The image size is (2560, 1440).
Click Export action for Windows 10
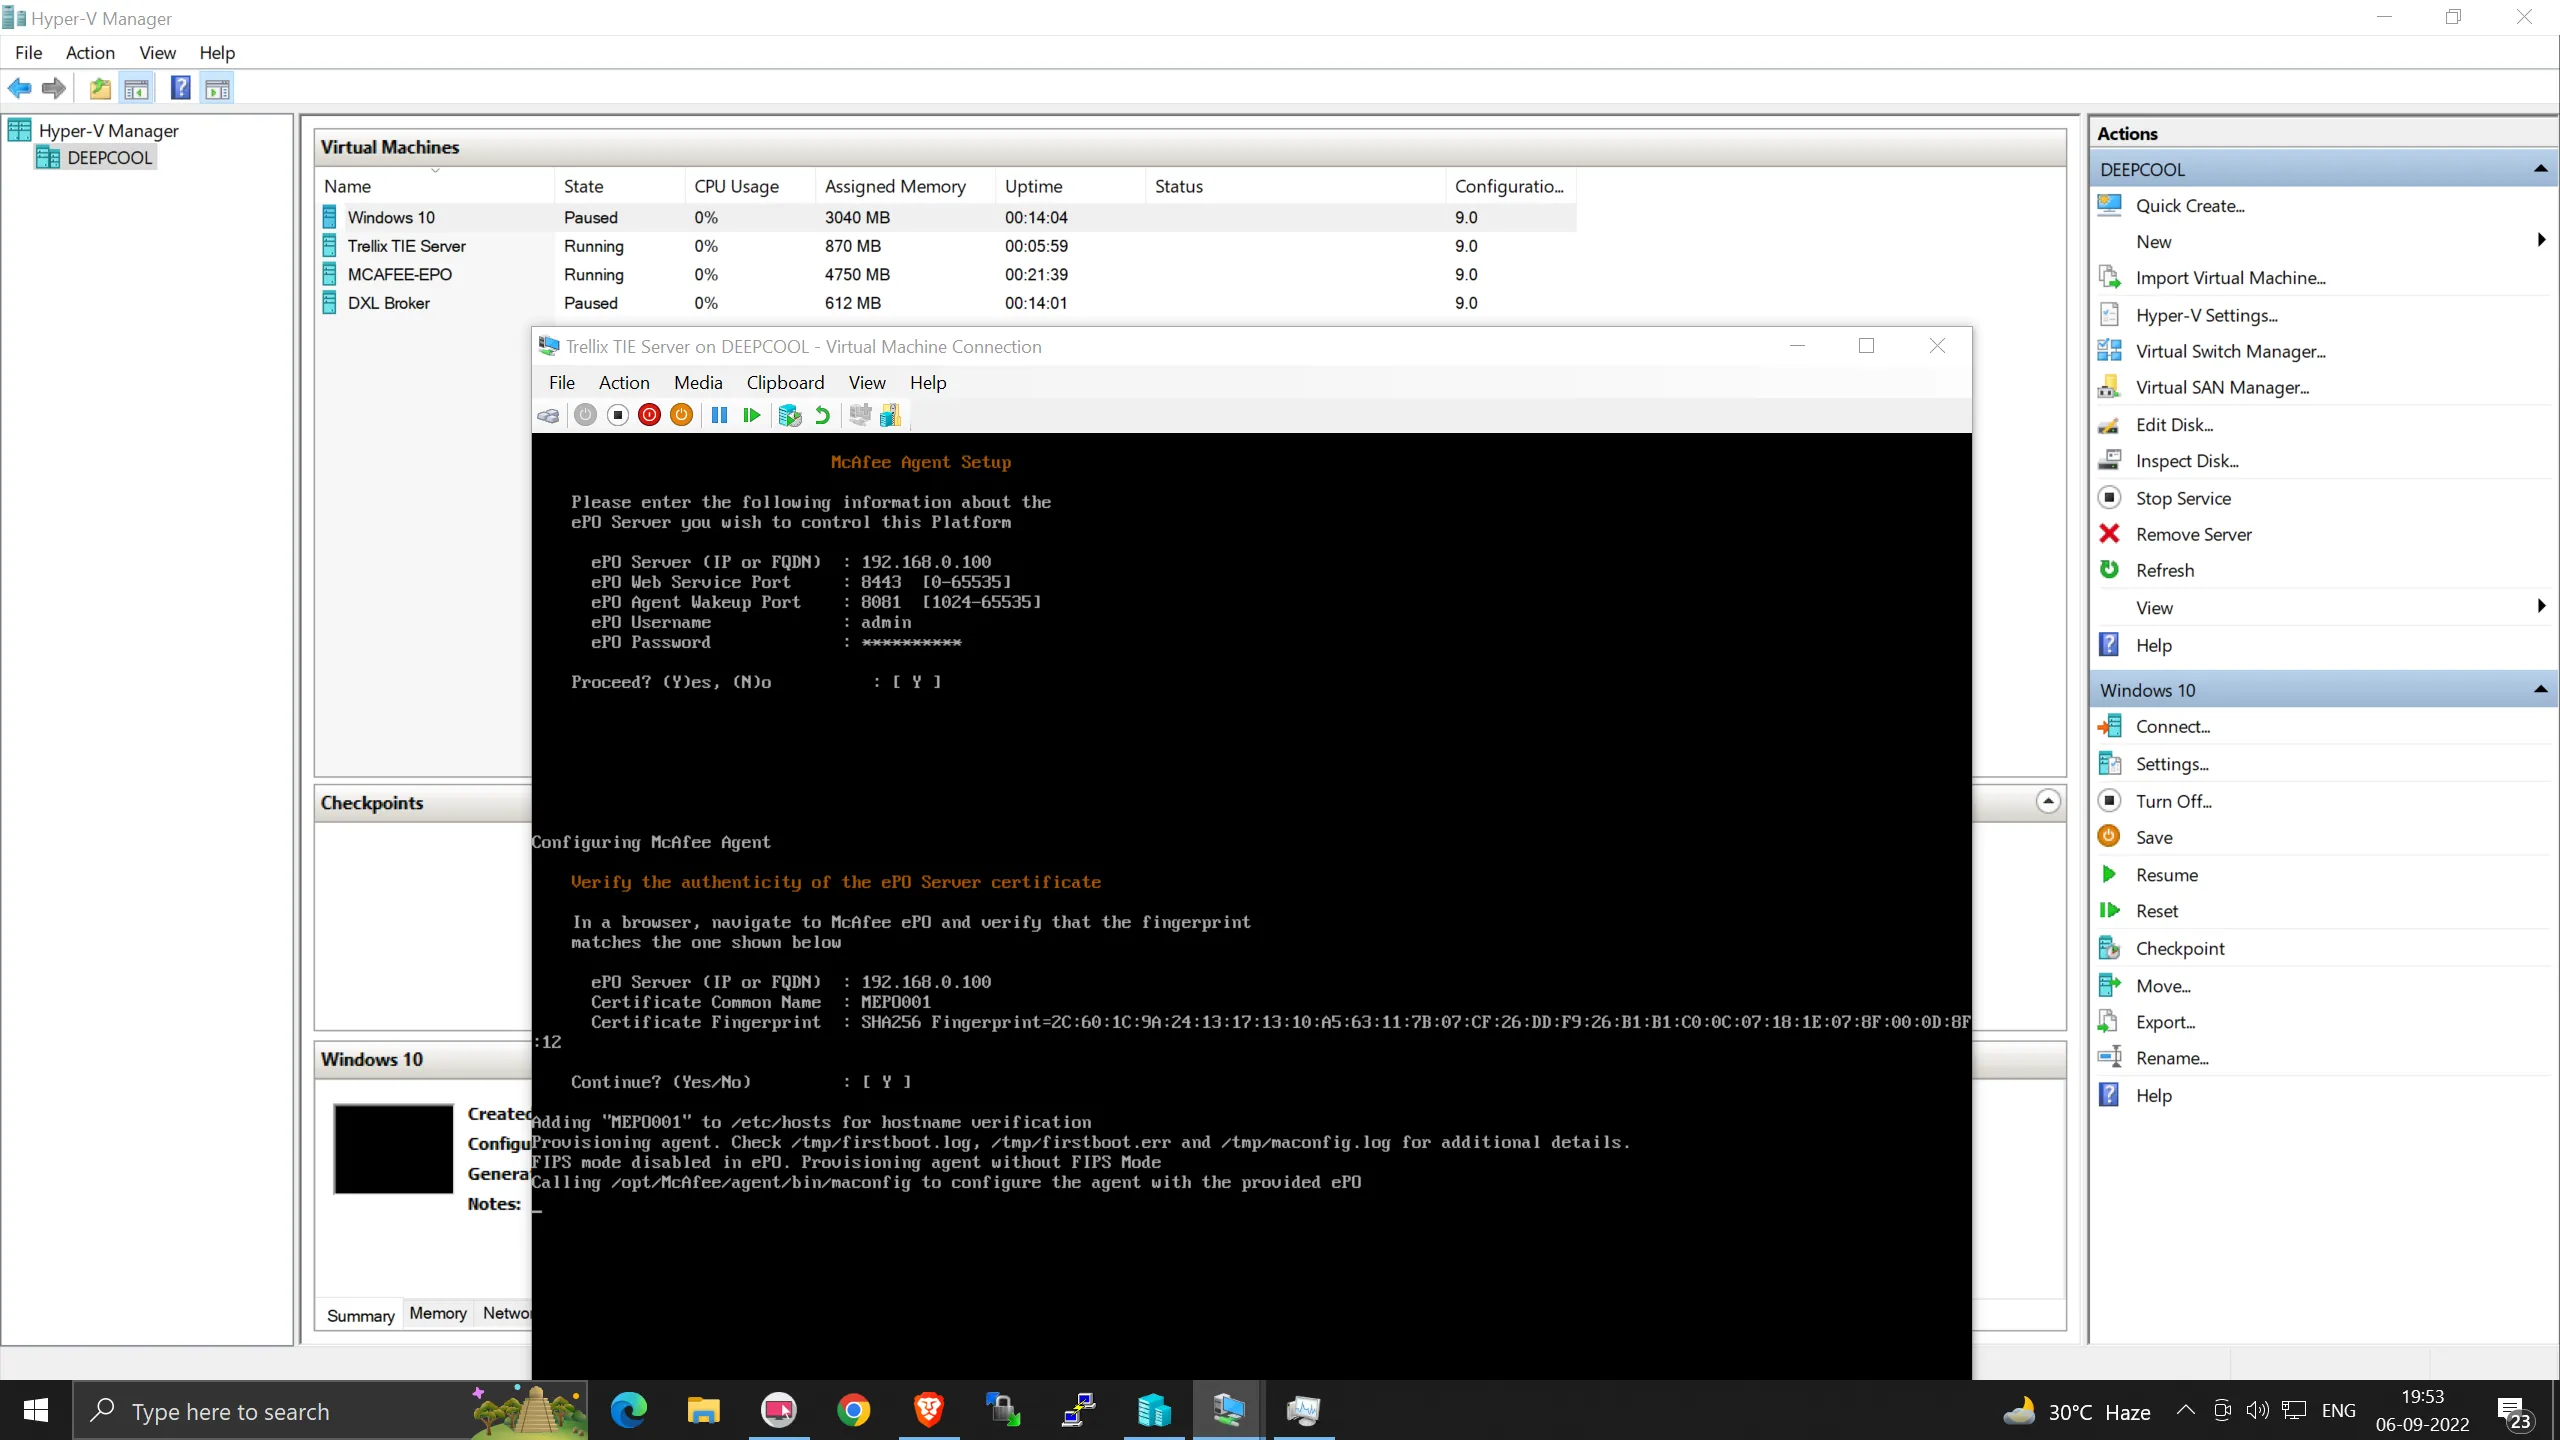pyautogui.click(x=2165, y=1022)
